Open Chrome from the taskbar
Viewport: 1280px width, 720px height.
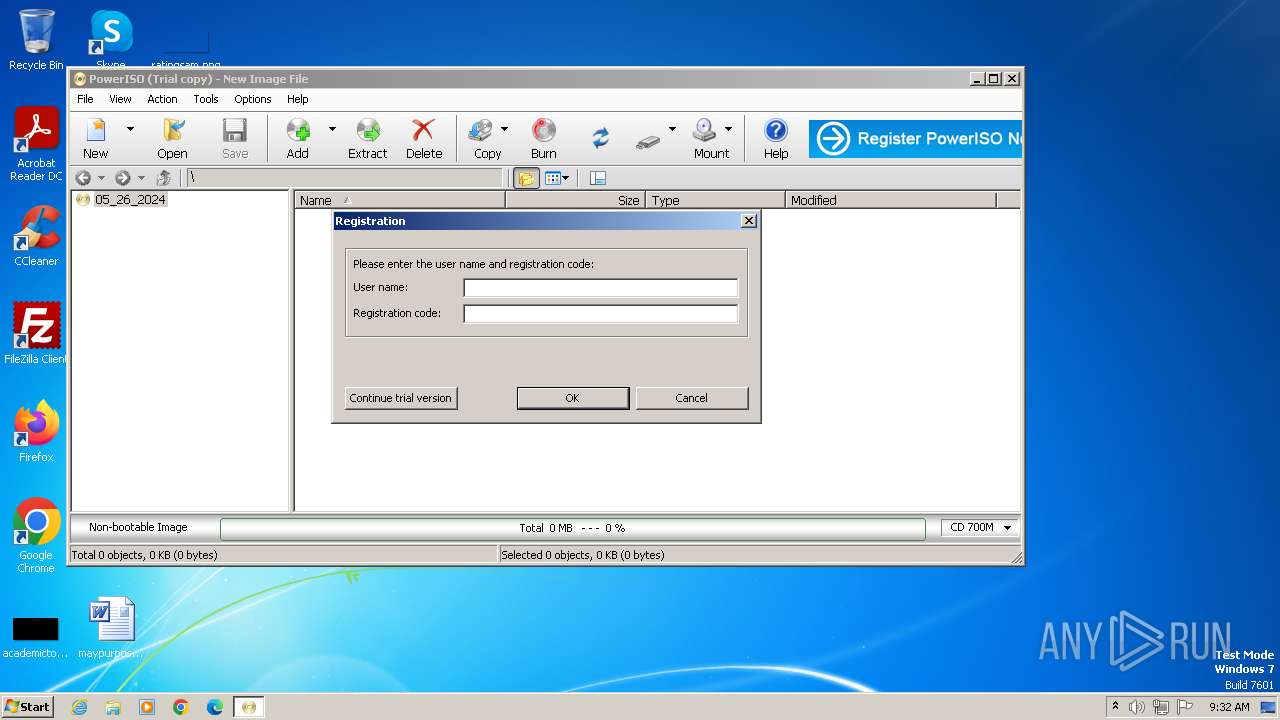click(x=181, y=707)
